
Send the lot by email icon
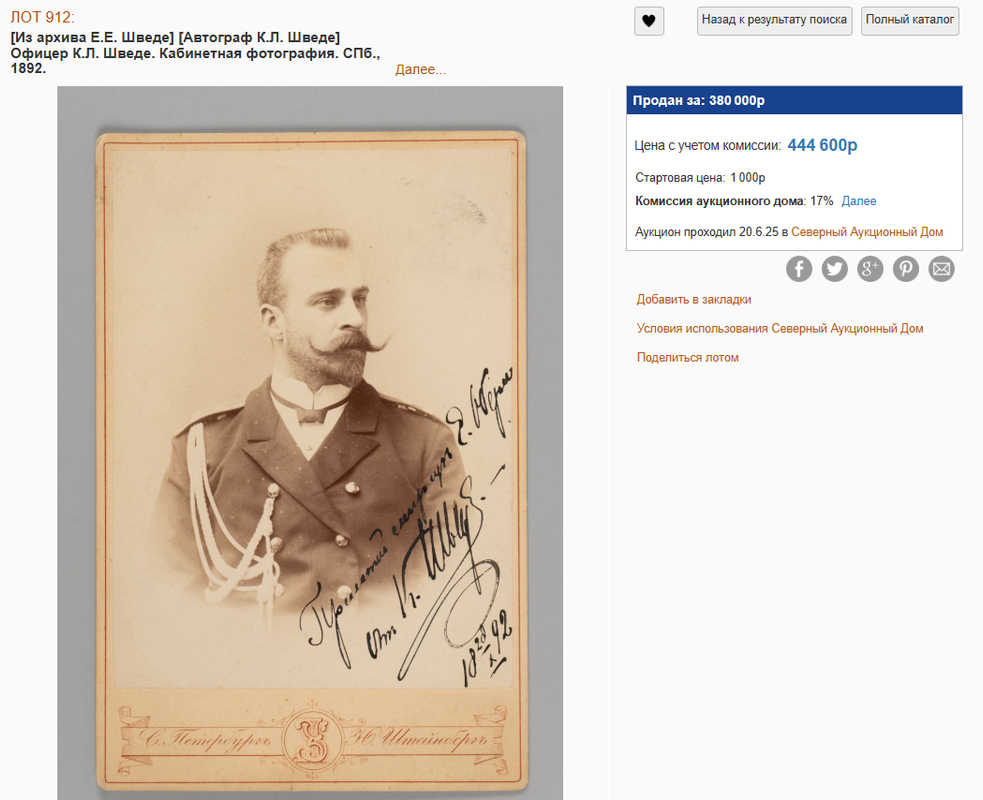[942, 269]
